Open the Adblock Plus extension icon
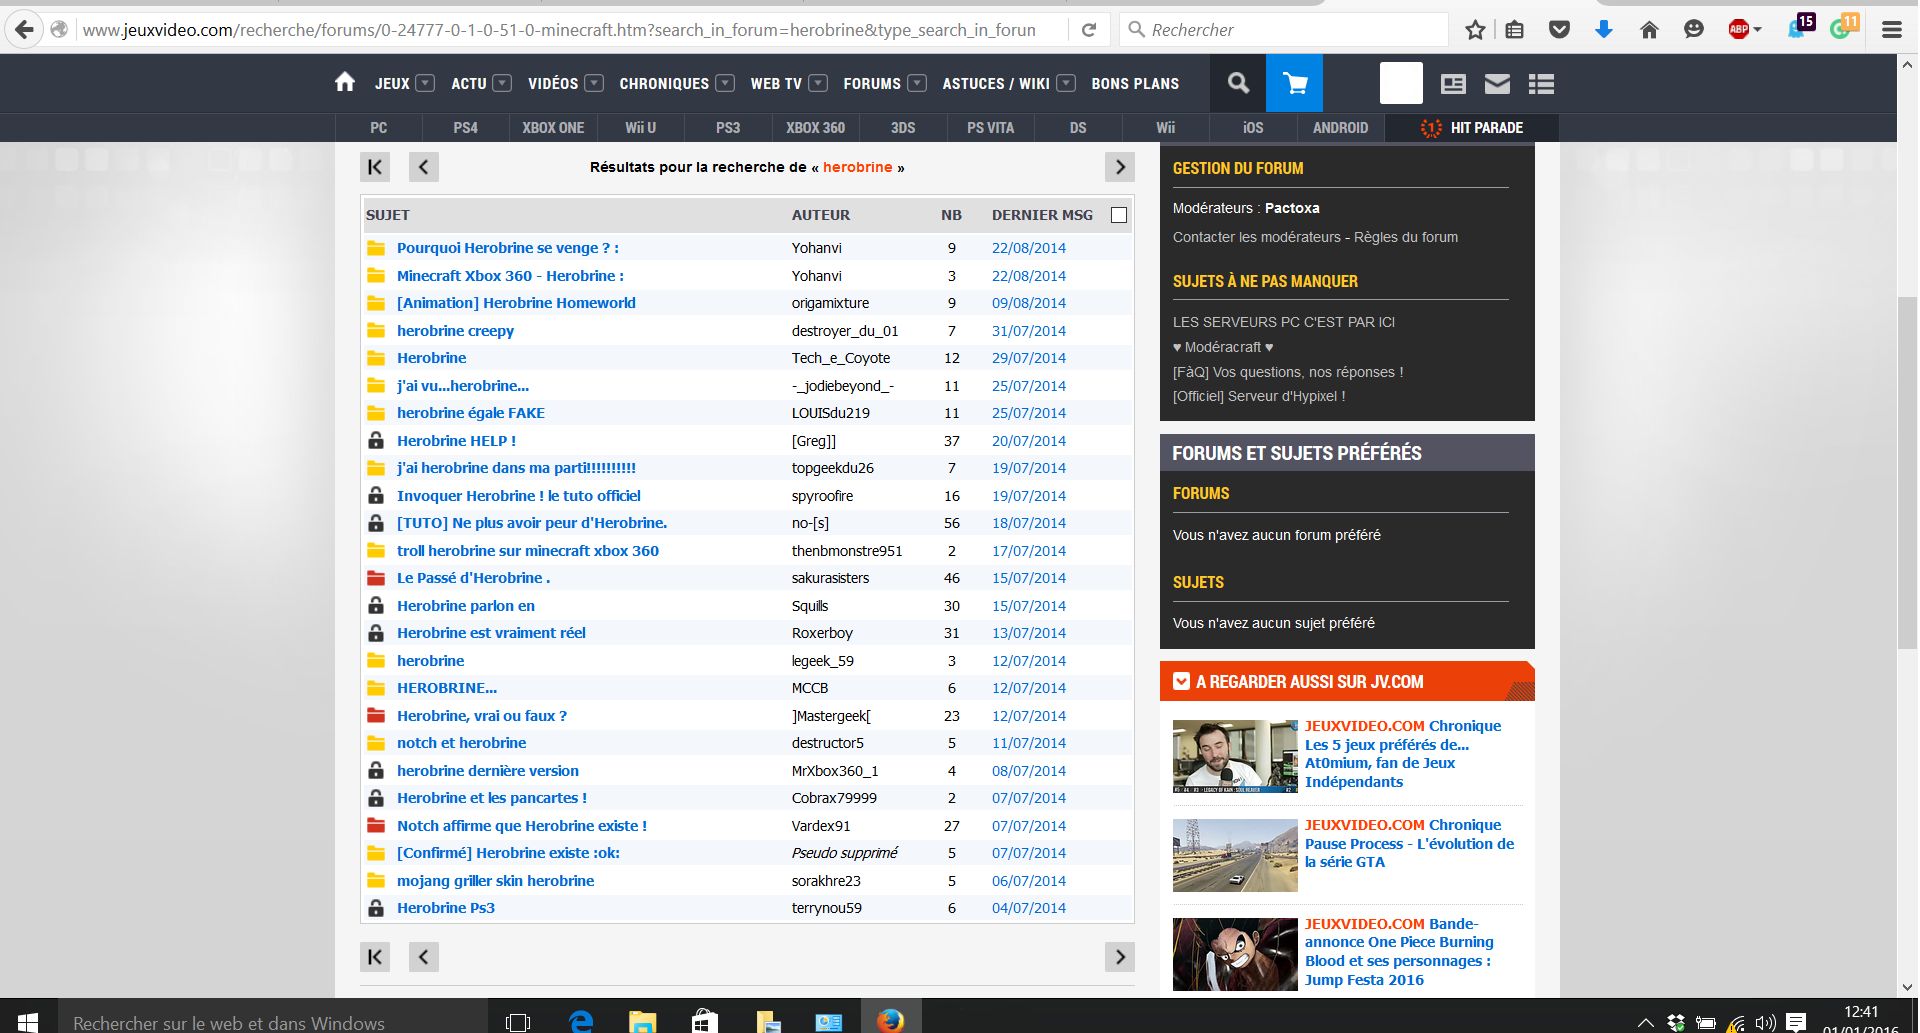The height and width of the screenshot is (1033, 1920). click(x=1739, y=30)
